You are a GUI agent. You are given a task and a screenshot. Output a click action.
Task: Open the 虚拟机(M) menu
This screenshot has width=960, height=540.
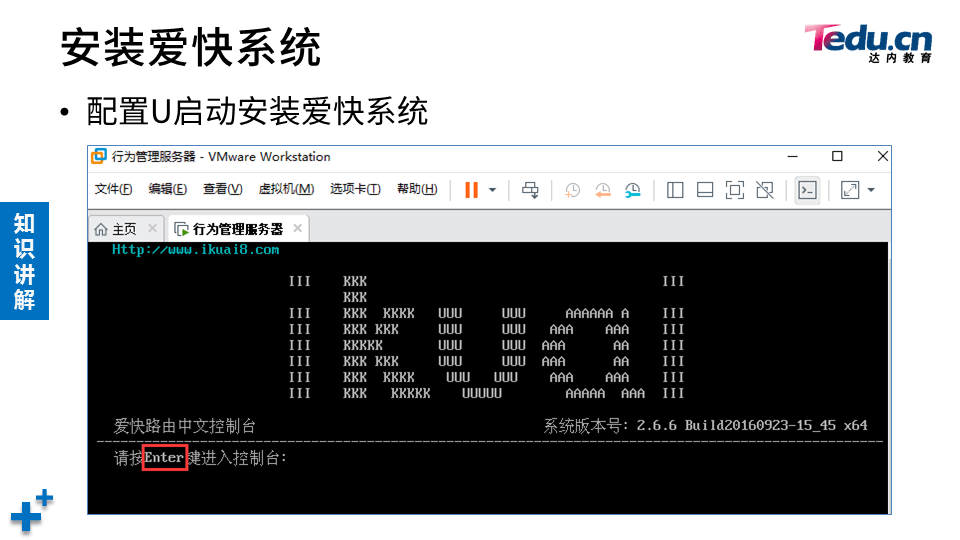click(x=286, y=189)
